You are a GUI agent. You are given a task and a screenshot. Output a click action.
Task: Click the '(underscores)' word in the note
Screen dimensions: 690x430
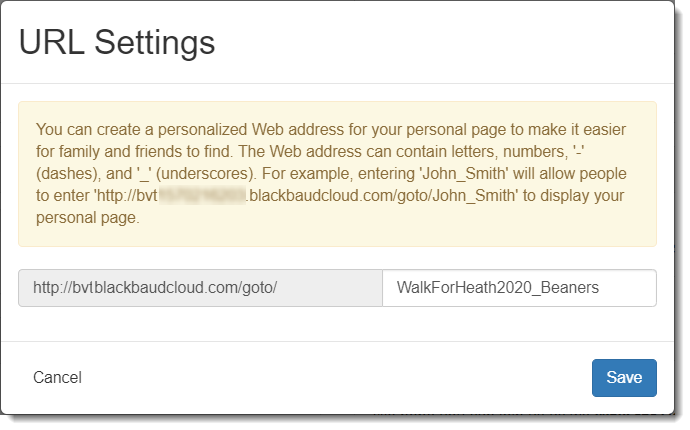(x=206, y=173)
